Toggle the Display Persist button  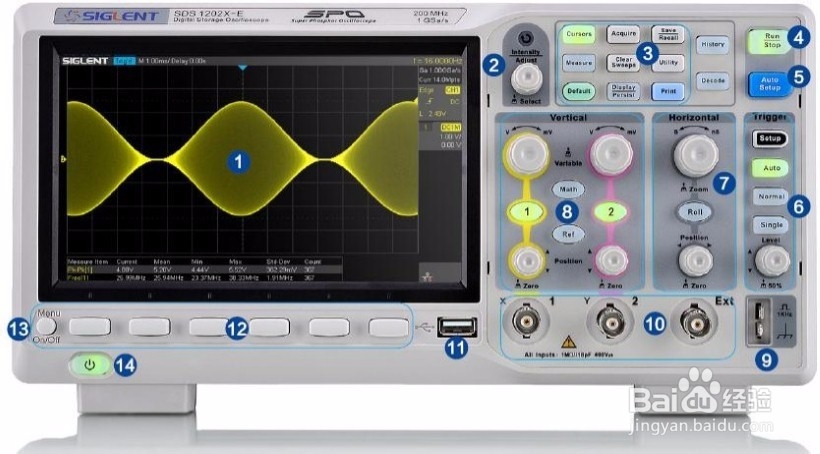[x=623, y=91]
